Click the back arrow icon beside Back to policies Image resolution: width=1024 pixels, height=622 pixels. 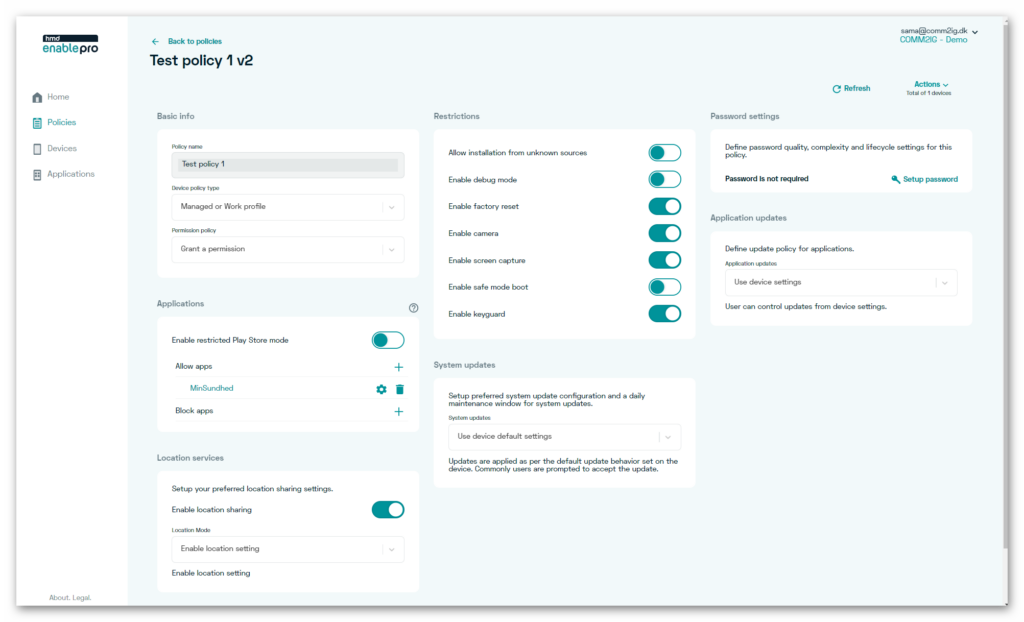(x=155, y=41)
